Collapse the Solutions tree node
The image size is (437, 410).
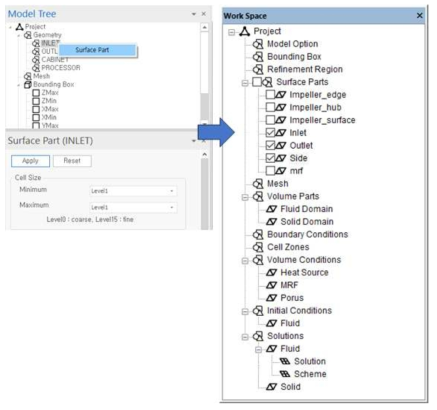[x=245, y=337]
